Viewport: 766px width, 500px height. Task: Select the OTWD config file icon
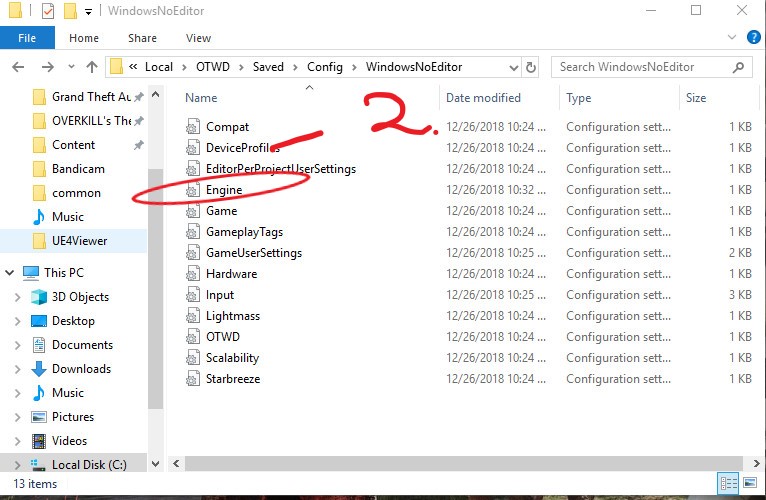[x=192, y=337]
